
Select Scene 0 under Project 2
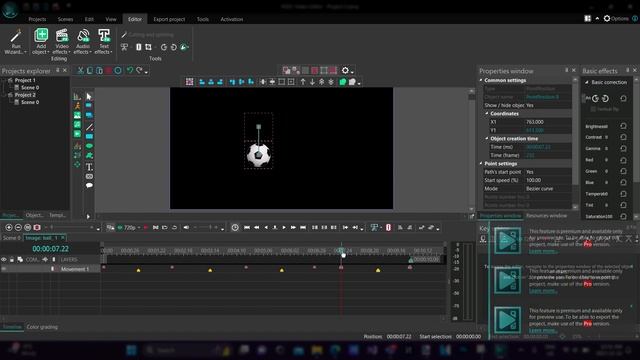(x=30, y=102)
